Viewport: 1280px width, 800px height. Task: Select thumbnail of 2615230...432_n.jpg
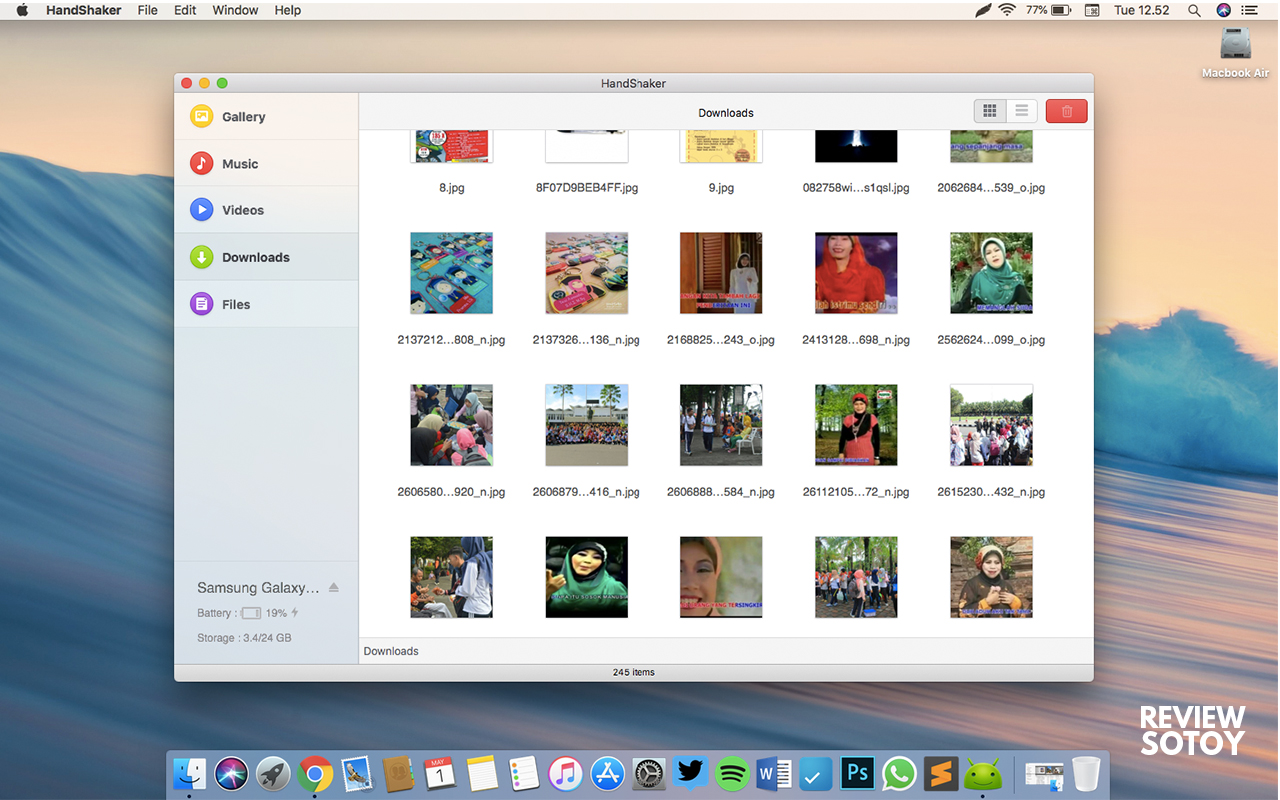991,425
